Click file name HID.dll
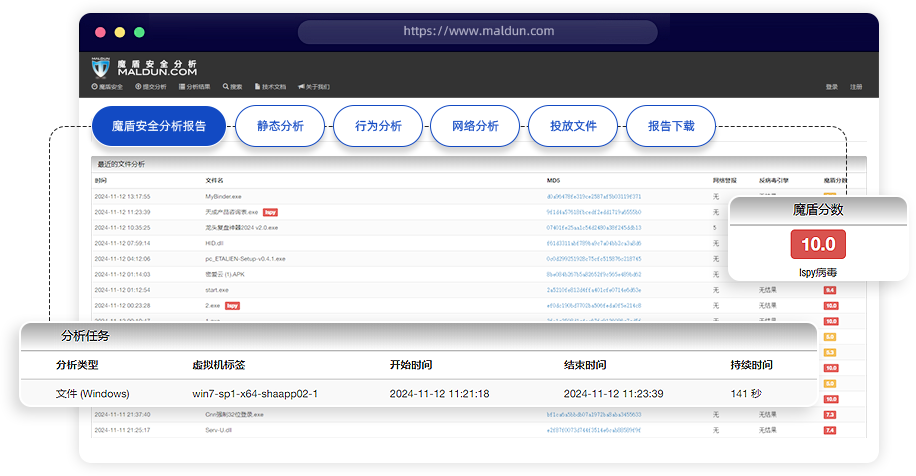The height and width of the screenshot is (476, 916). point(214,243)
